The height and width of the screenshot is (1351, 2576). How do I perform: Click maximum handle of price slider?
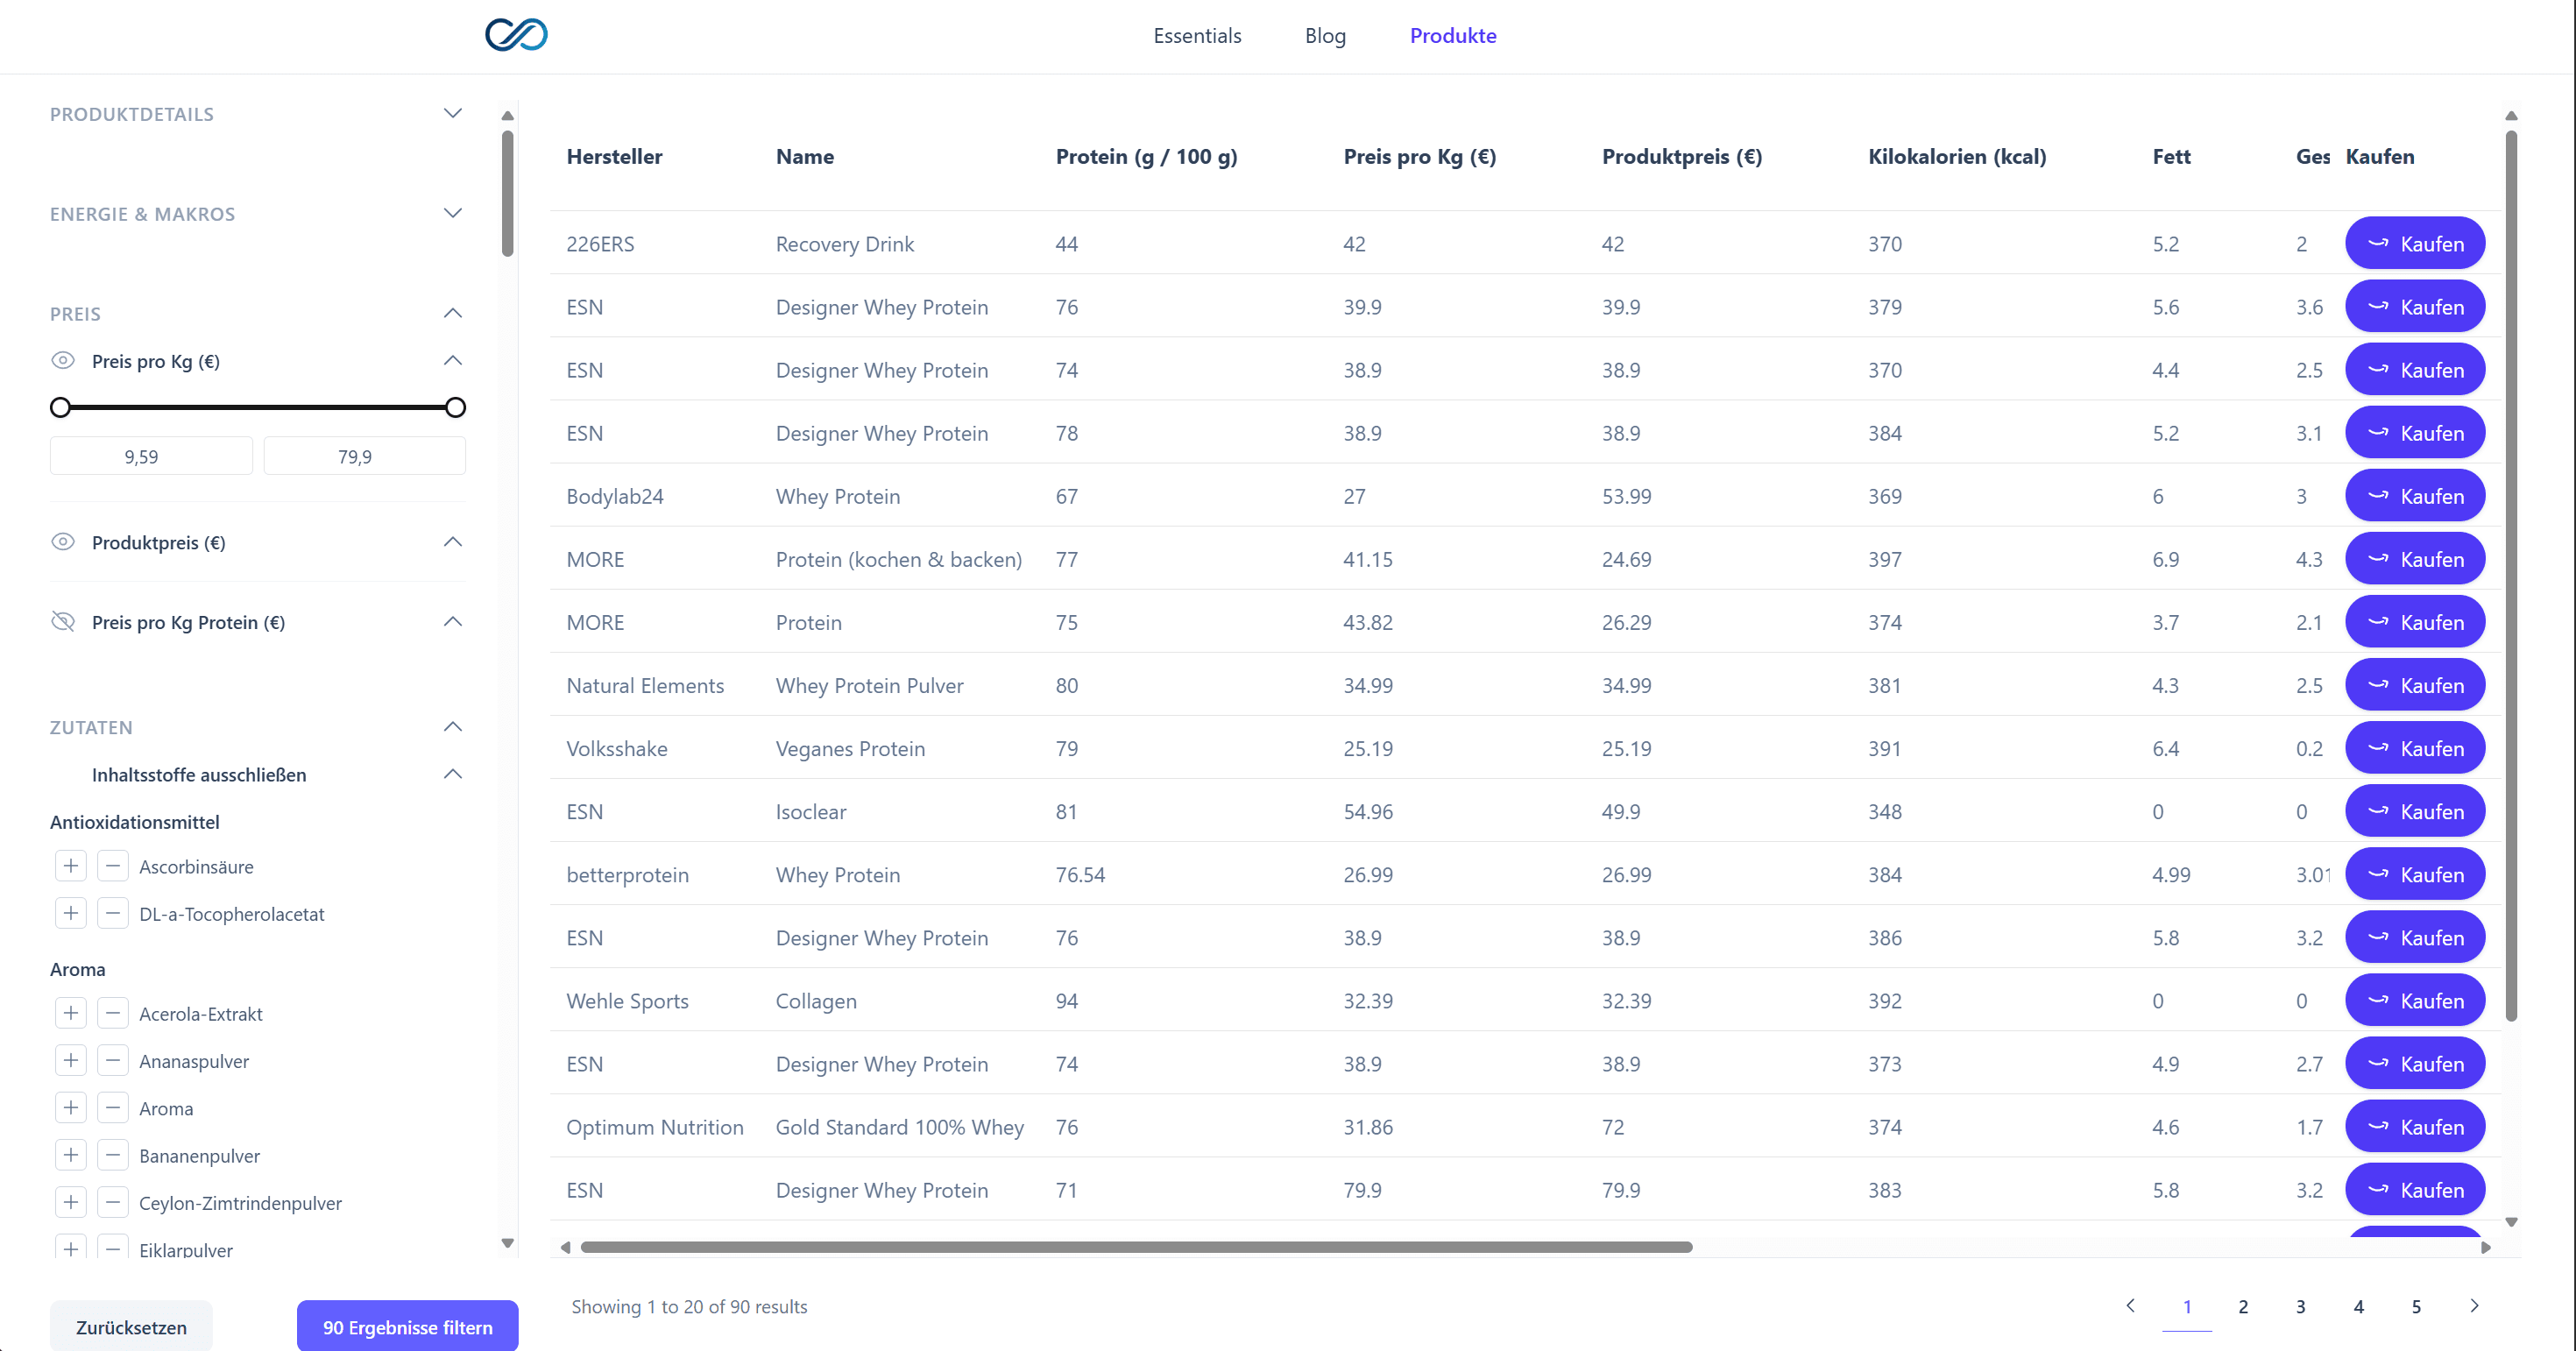point(455,407)
